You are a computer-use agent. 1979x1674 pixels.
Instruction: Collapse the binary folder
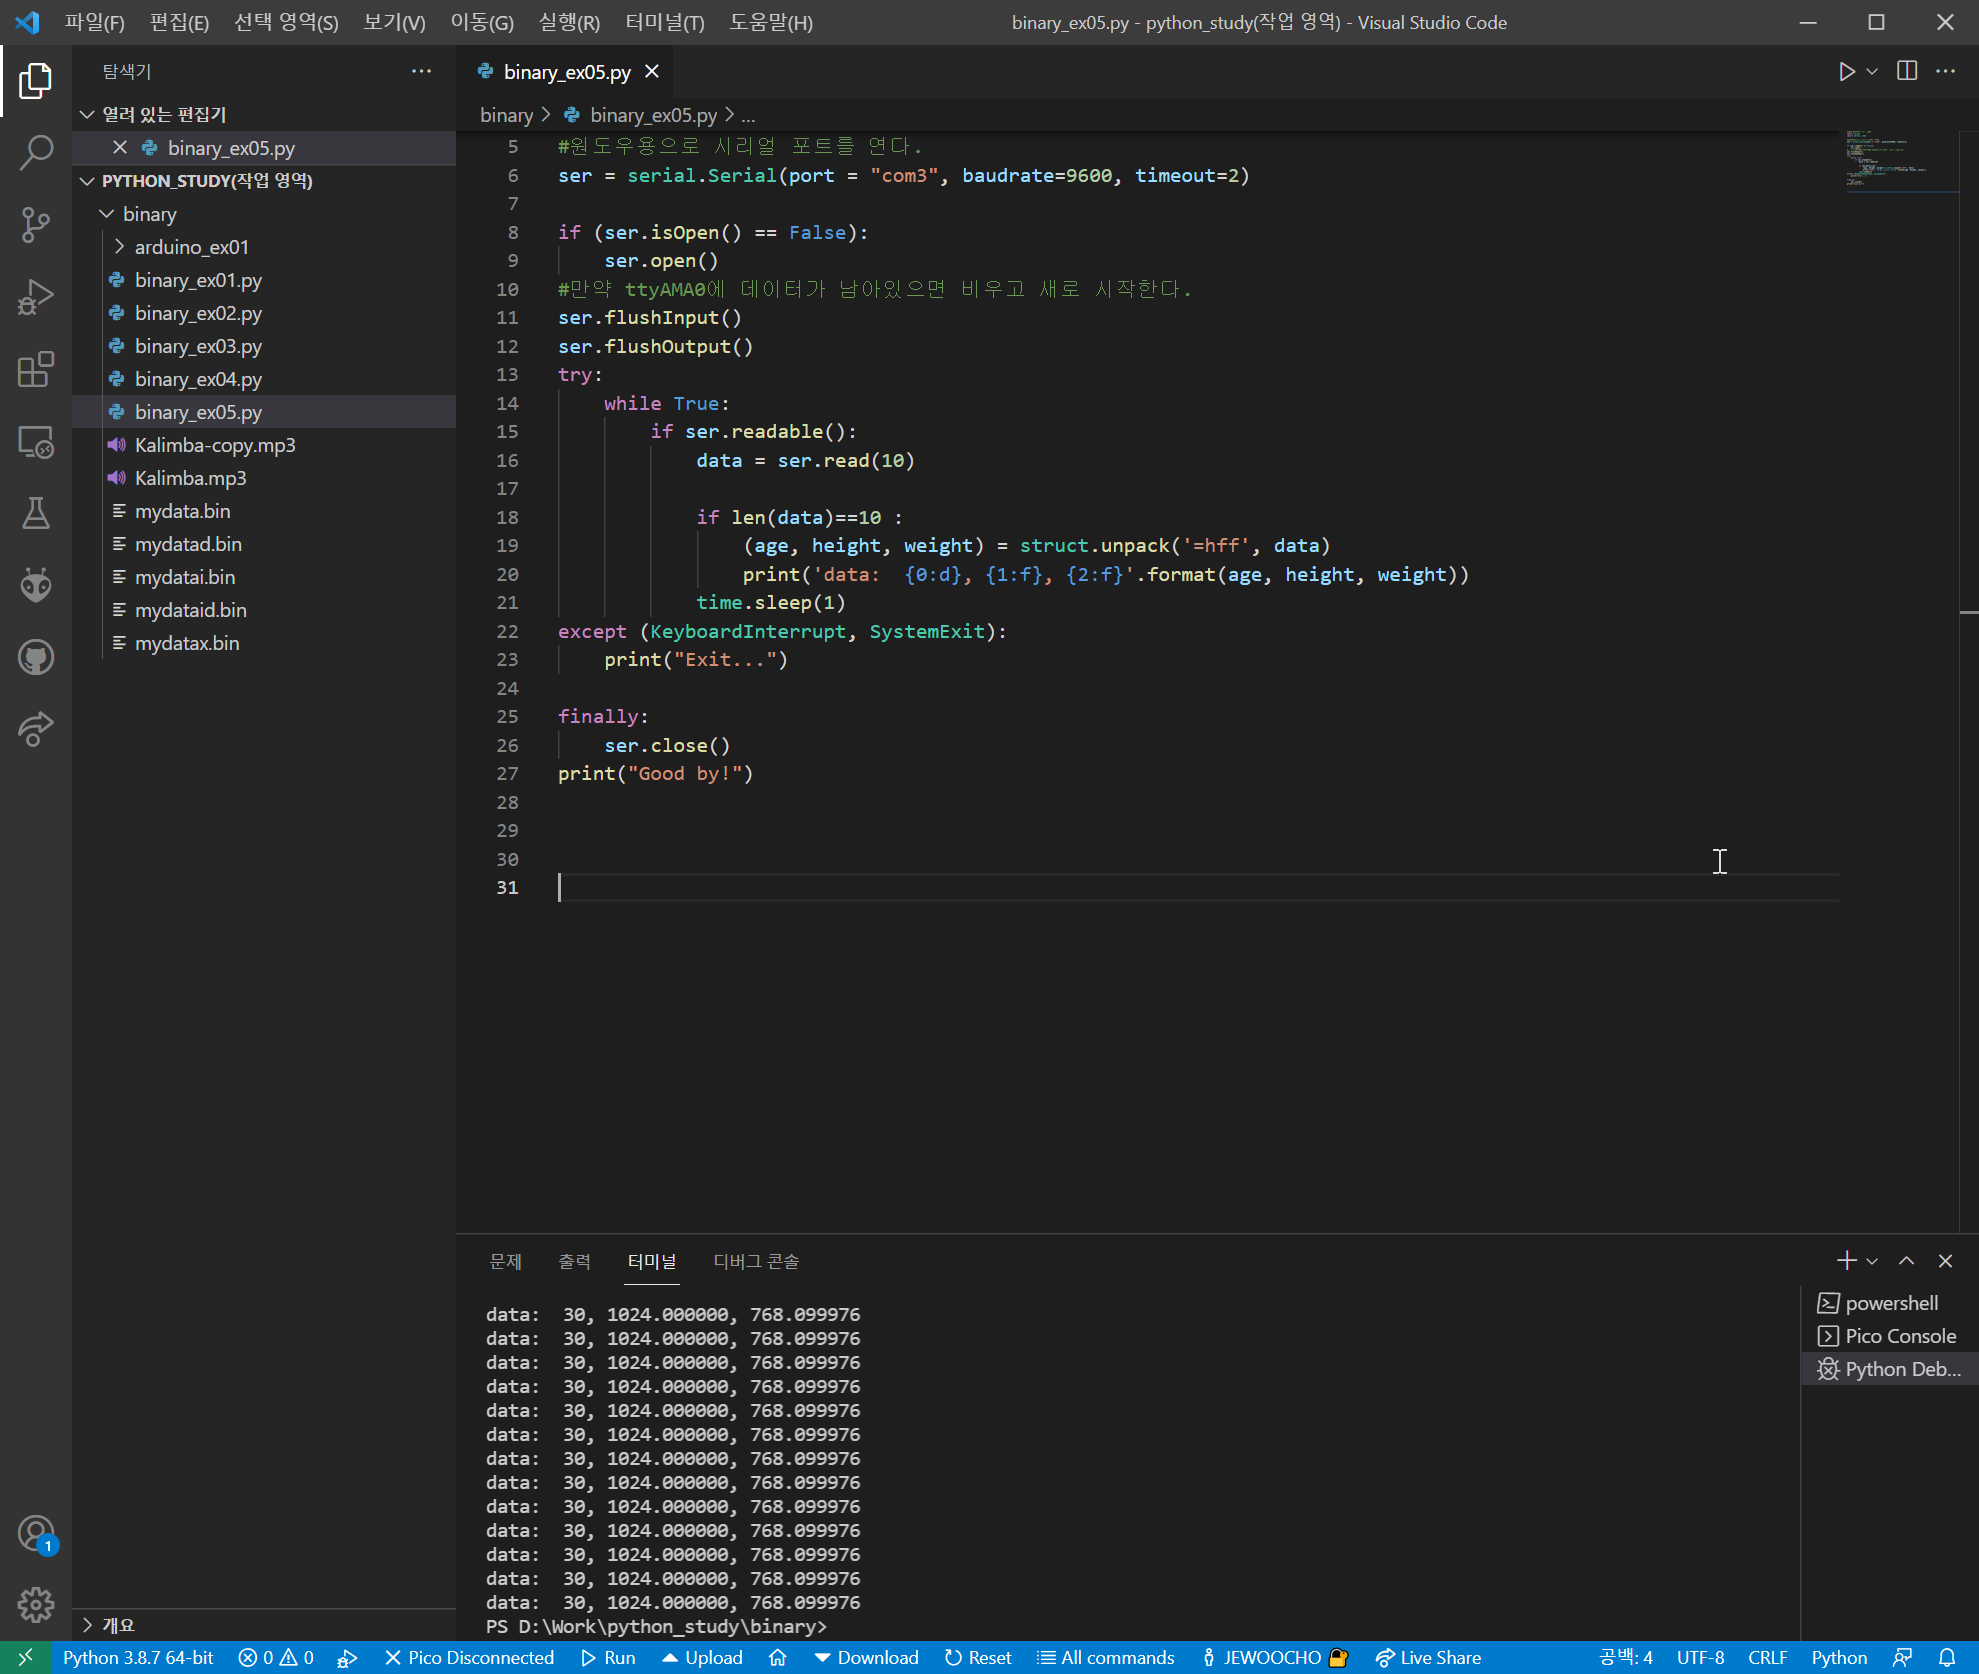point(149,214)
